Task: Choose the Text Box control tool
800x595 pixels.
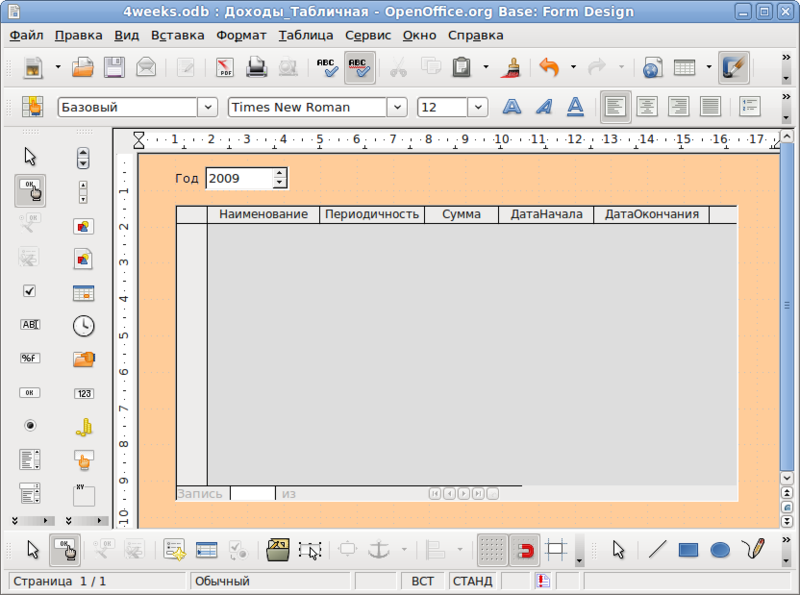Action: point(30,325)
